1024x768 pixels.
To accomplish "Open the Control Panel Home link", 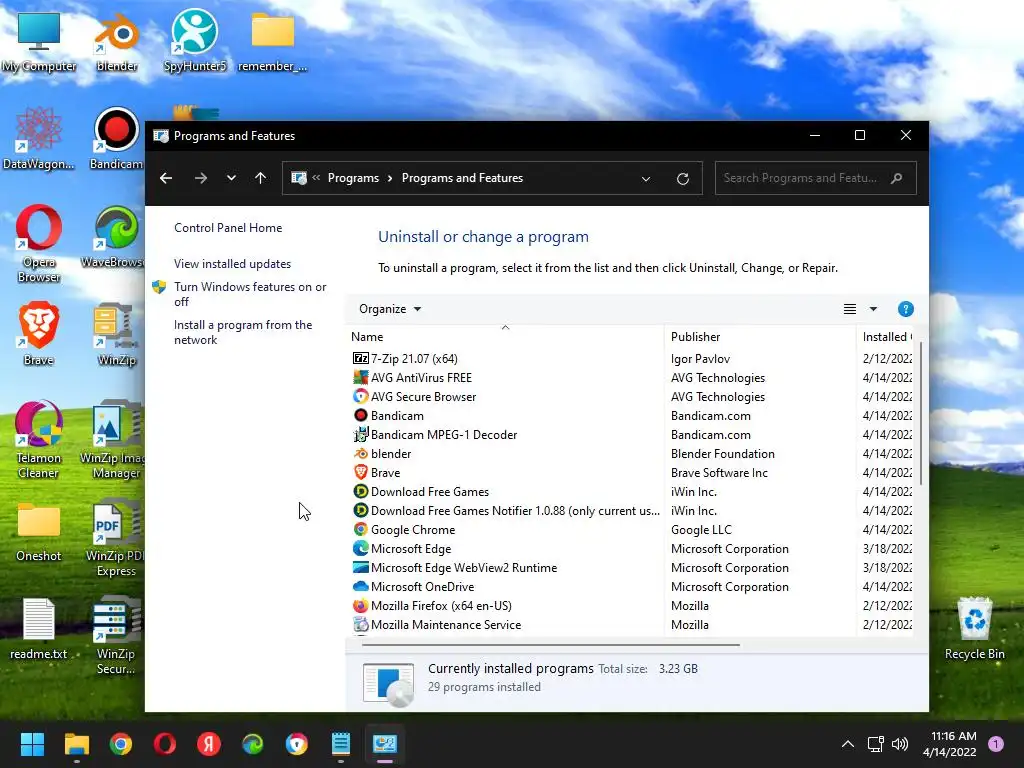I will [228, 228].
